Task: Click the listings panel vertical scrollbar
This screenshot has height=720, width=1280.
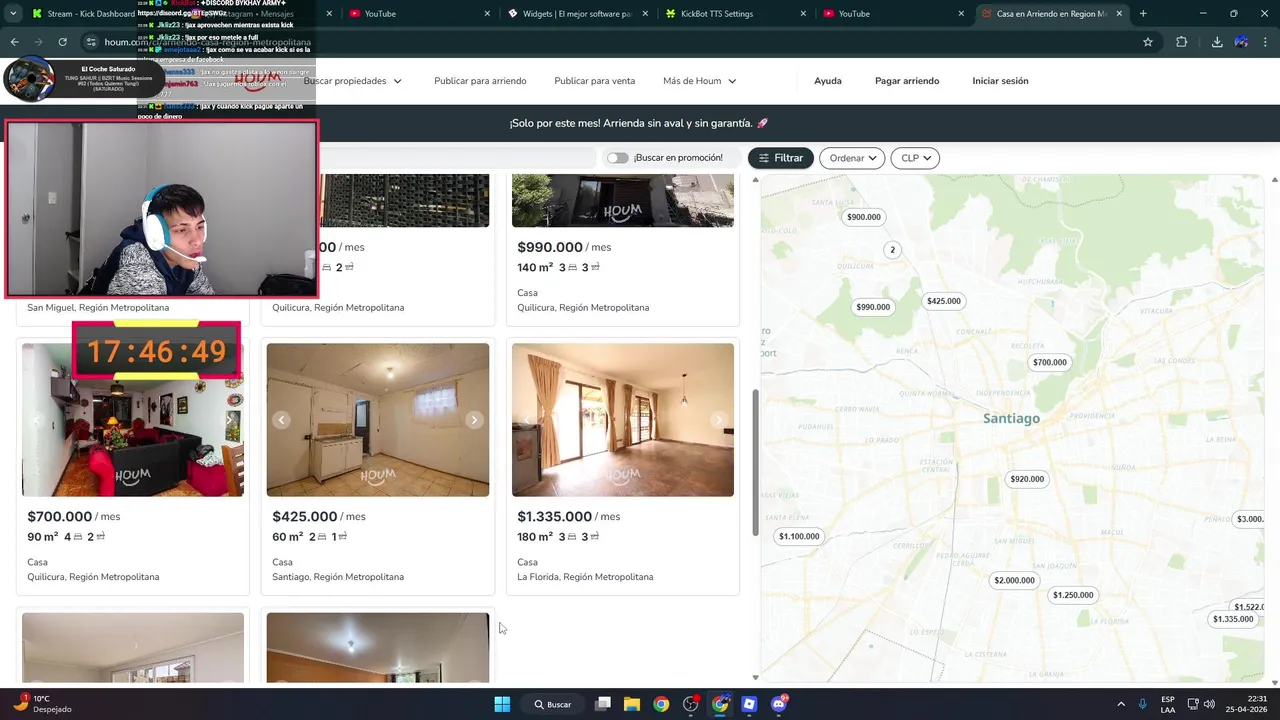Action: tap(755, 462)
